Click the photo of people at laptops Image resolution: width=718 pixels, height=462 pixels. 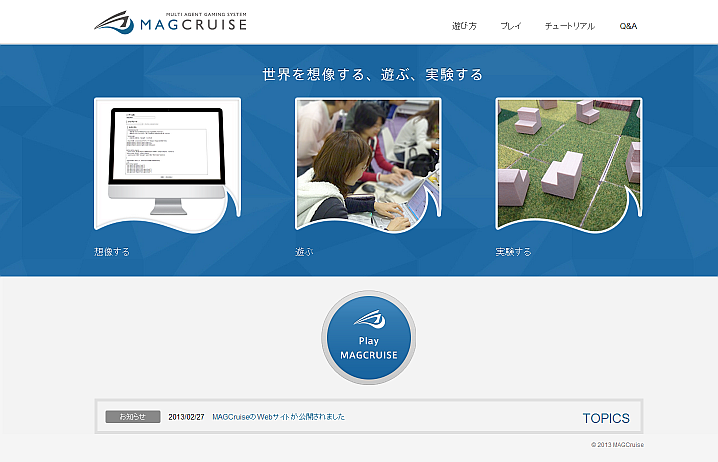[369, 164]
